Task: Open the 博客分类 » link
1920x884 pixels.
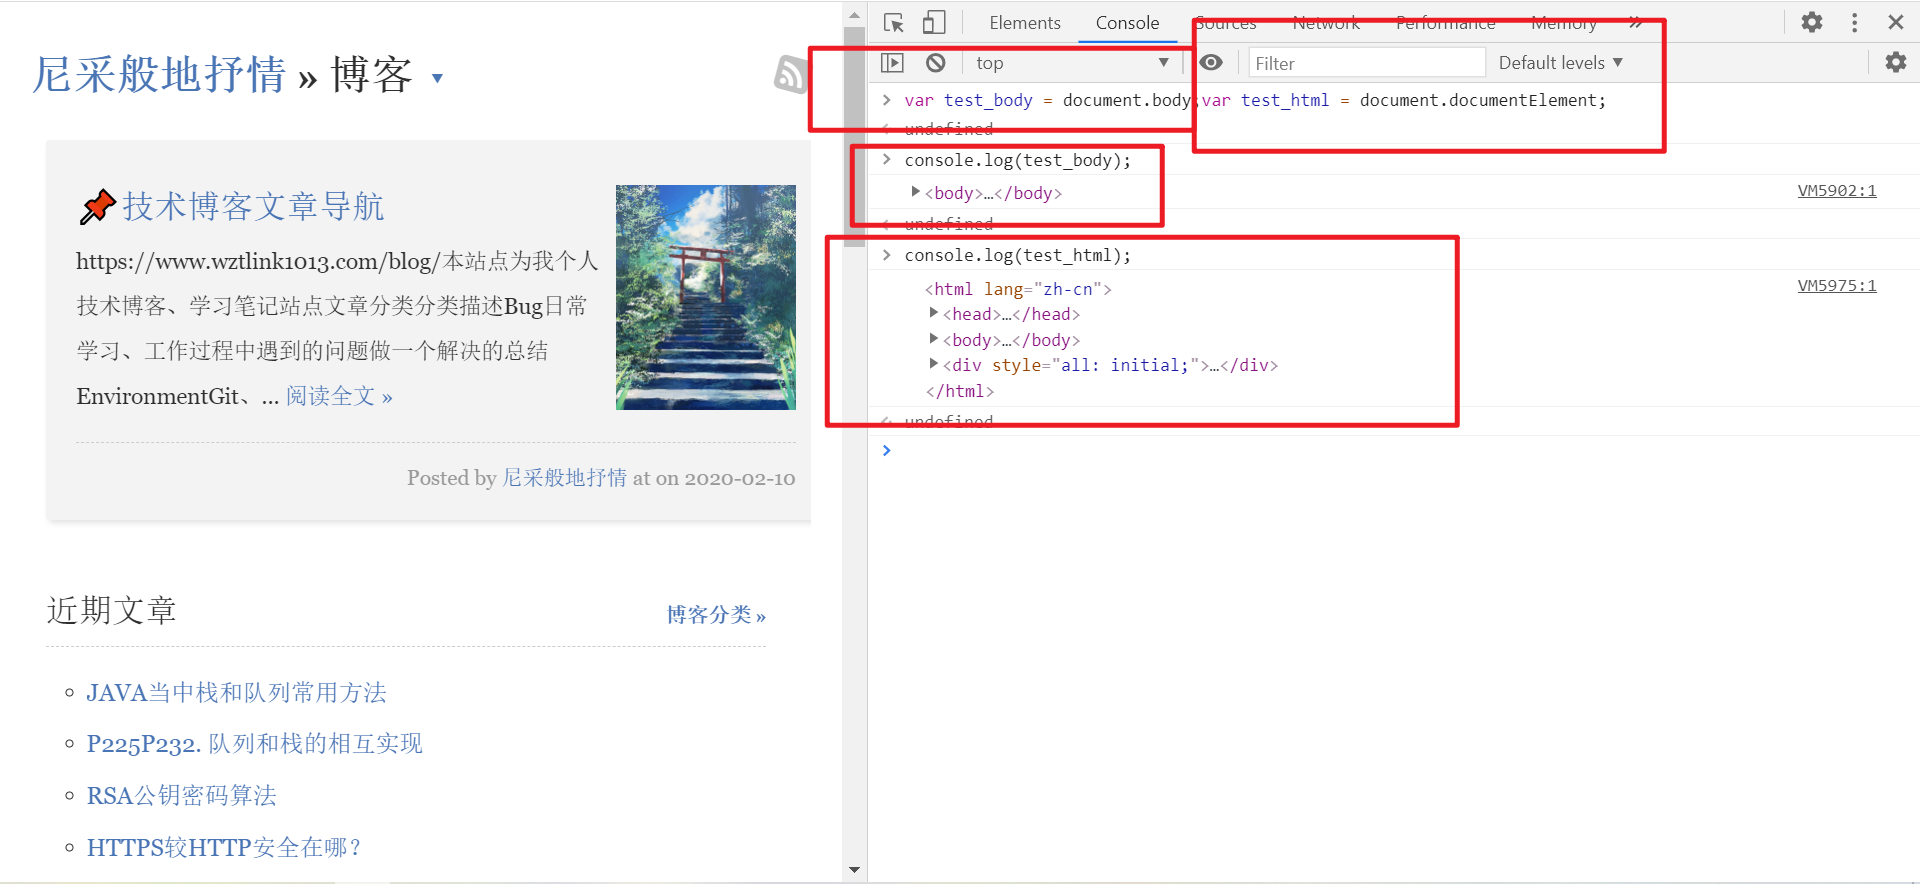Action: (x=716, y=614)
